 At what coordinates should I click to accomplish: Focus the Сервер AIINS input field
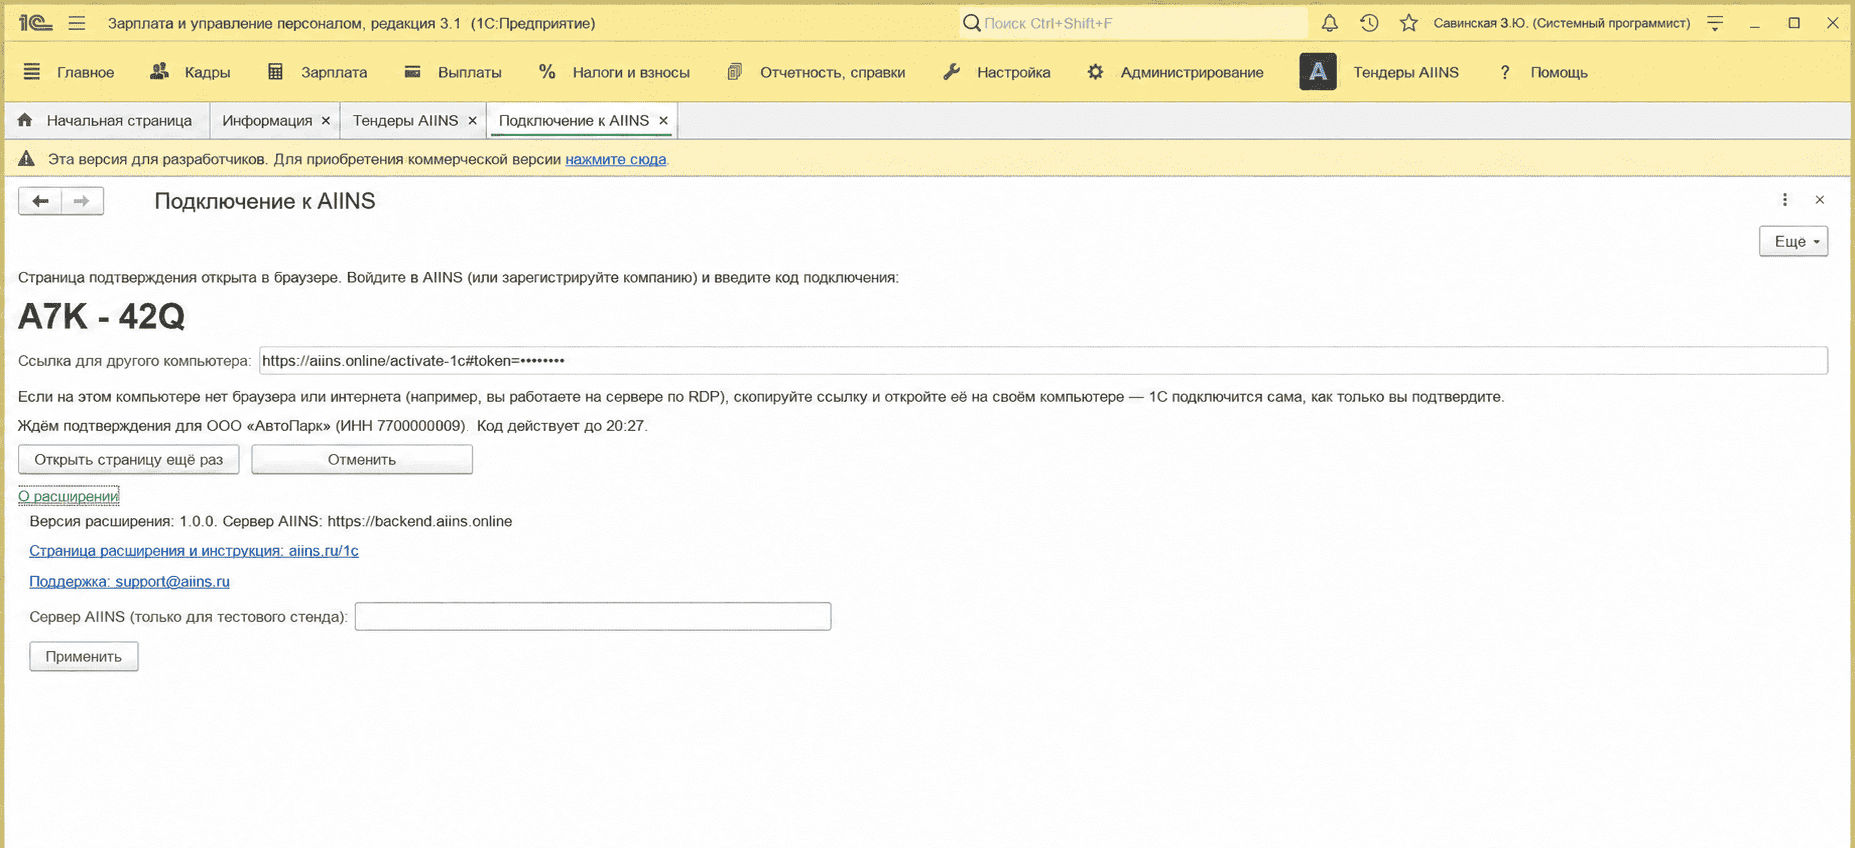(593, 616)
